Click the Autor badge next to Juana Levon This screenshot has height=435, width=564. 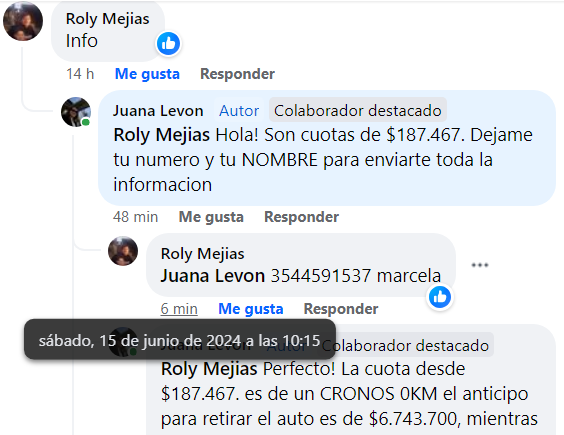pos(239,111)
